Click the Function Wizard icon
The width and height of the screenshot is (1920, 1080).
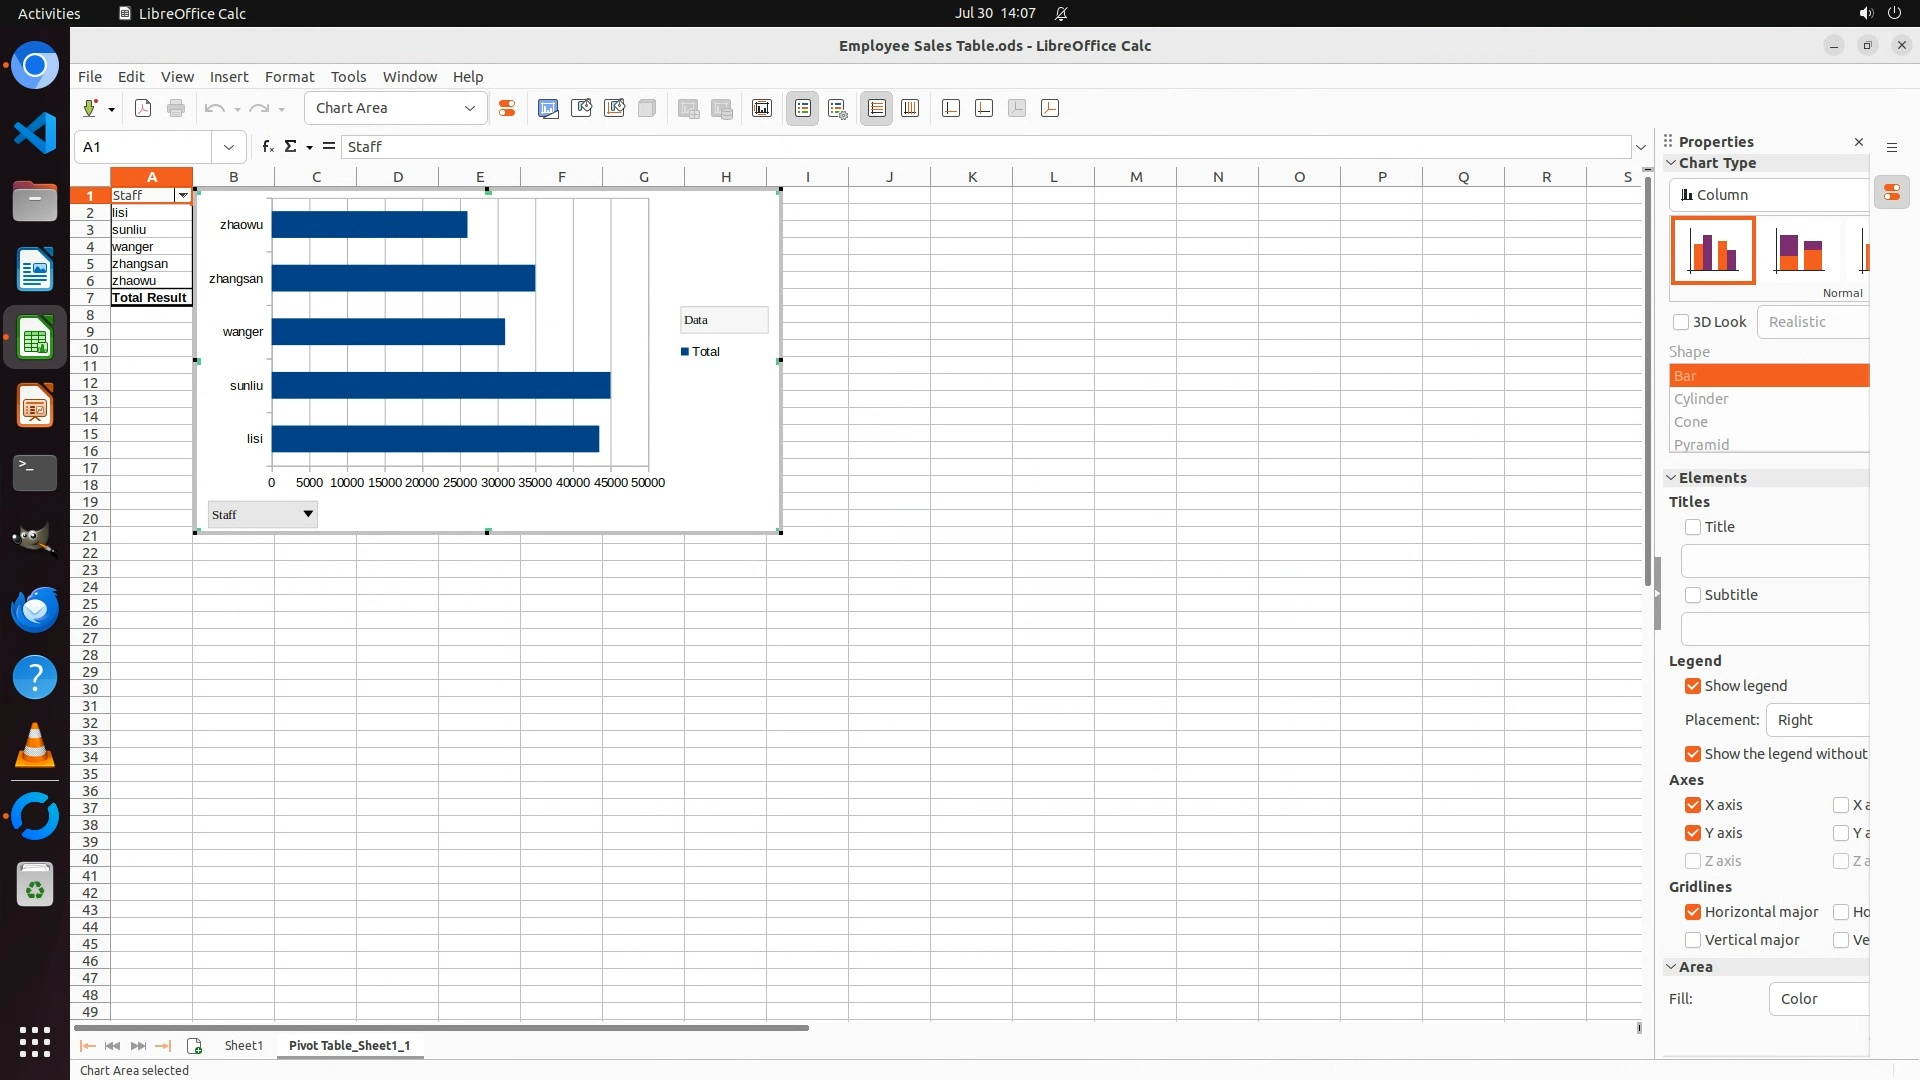click(267, 147)
